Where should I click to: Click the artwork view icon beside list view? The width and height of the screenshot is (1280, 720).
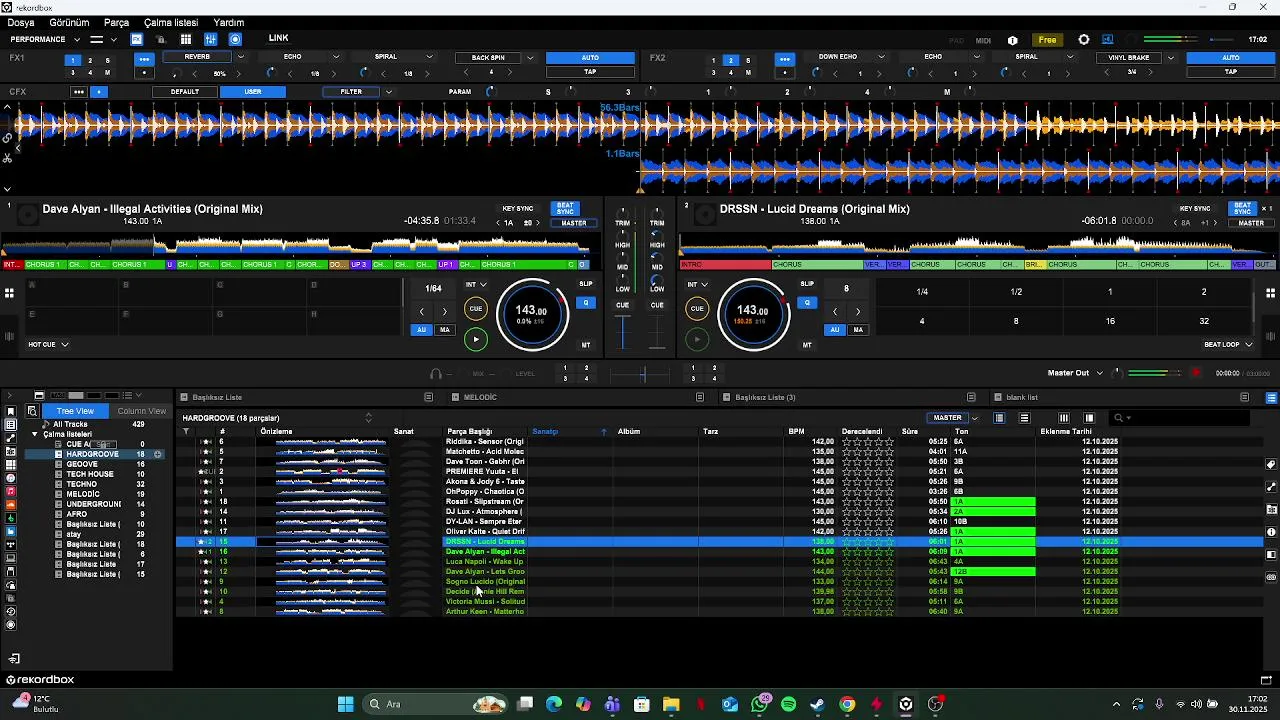1024,418
